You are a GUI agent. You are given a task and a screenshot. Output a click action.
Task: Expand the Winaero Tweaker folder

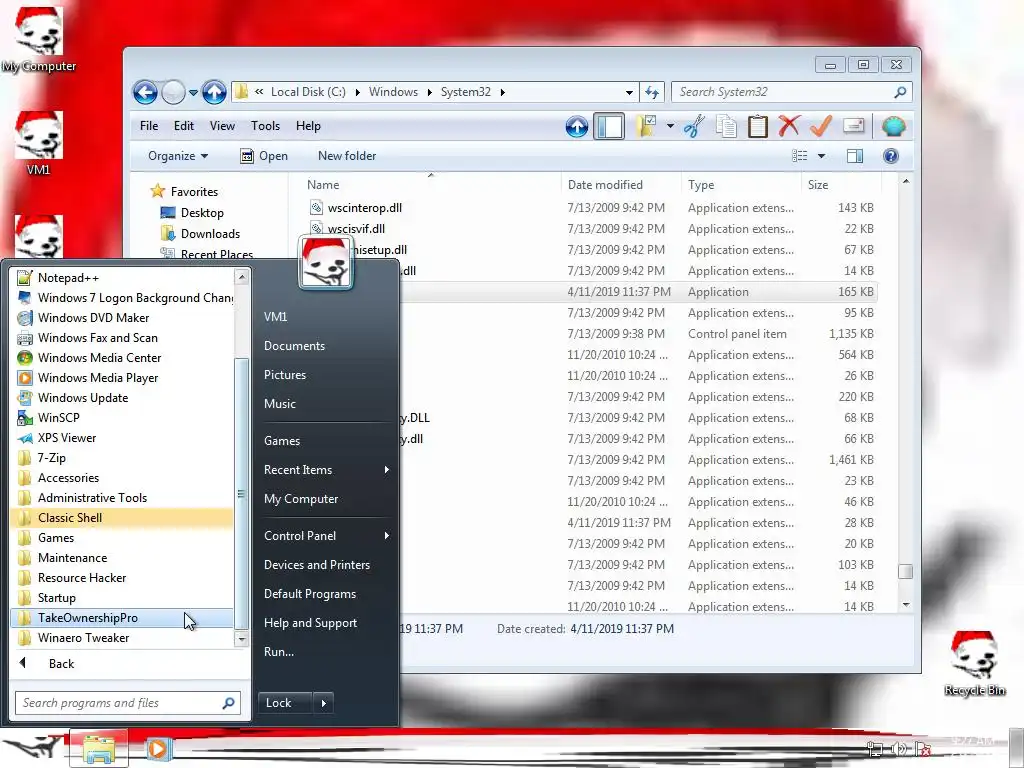(123, 638)
